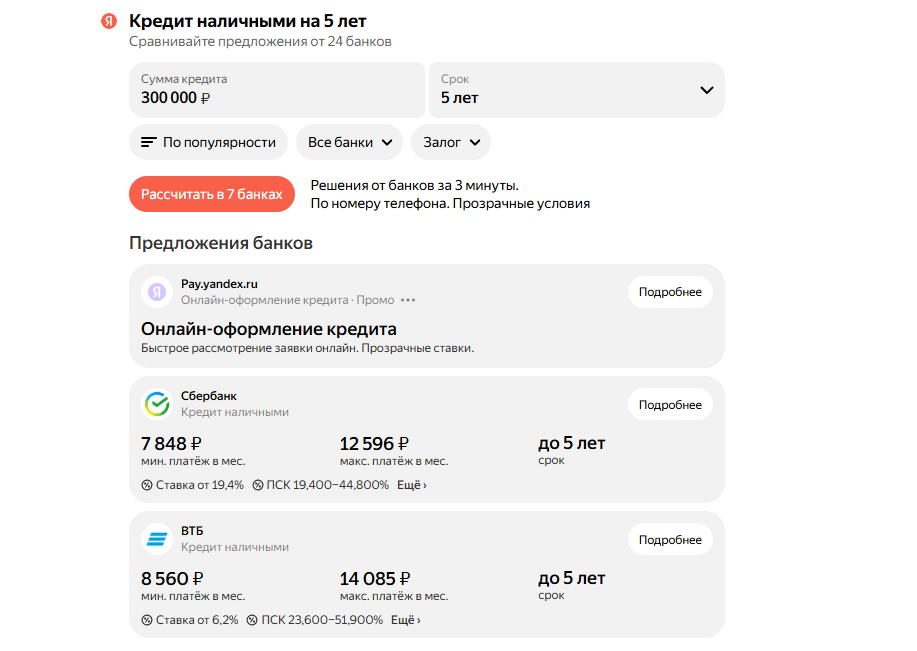Click the Sberbank logo icon
Screen dimensions: 917x651
click(x=157, y=404)
